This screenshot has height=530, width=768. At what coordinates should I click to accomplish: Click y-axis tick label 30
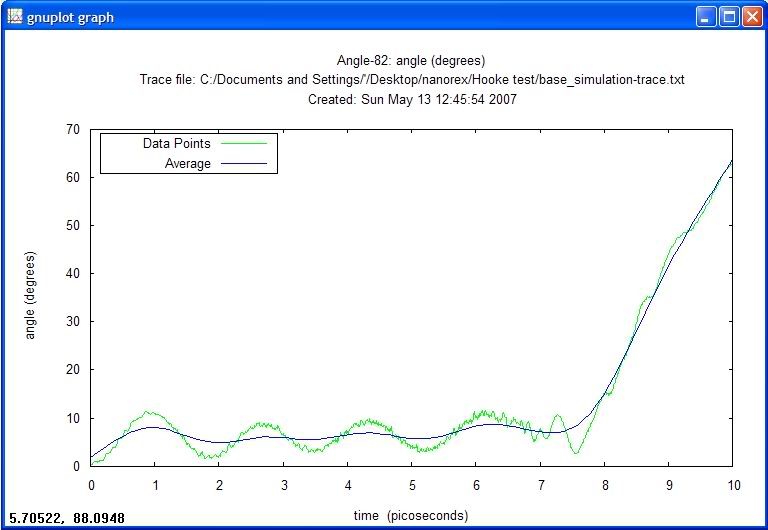tap(72, 321)
